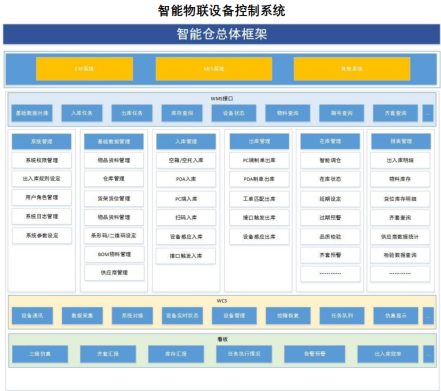Choose 仓库管理 under 基础数据管理
The image size is (441, 391).
(114, 179)
